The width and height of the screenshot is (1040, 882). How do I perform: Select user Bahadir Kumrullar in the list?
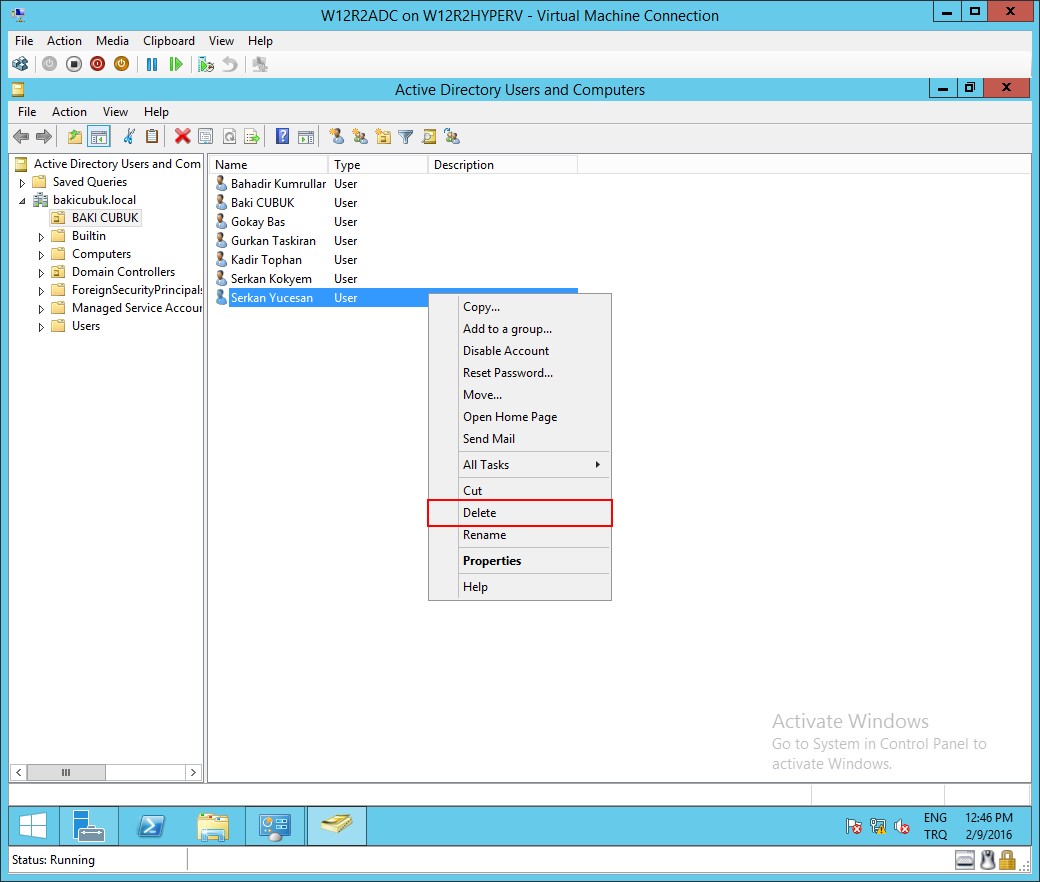coord(278,184)
